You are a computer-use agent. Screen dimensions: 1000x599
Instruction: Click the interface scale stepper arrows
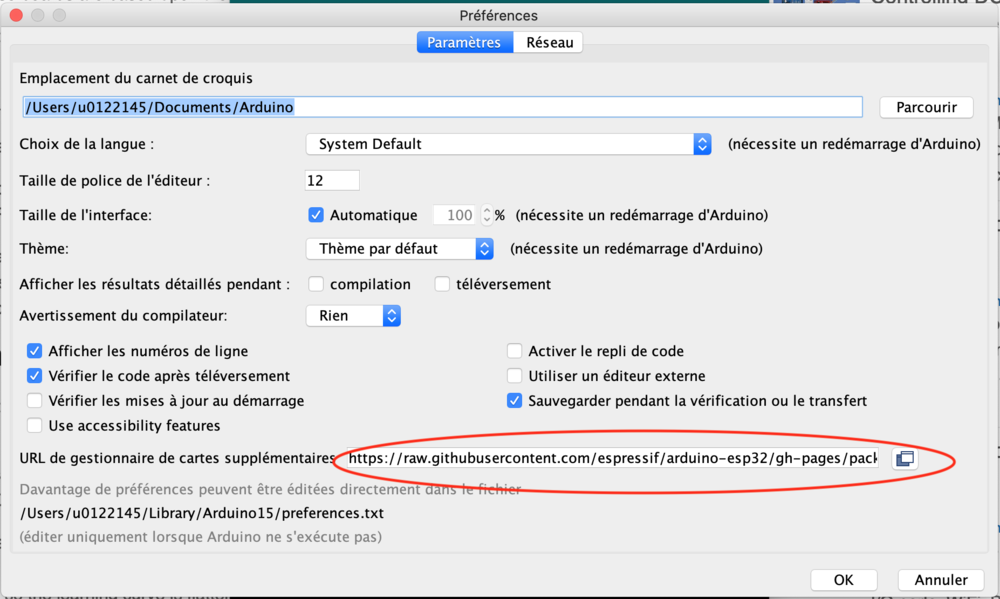(x=487, y=215)
